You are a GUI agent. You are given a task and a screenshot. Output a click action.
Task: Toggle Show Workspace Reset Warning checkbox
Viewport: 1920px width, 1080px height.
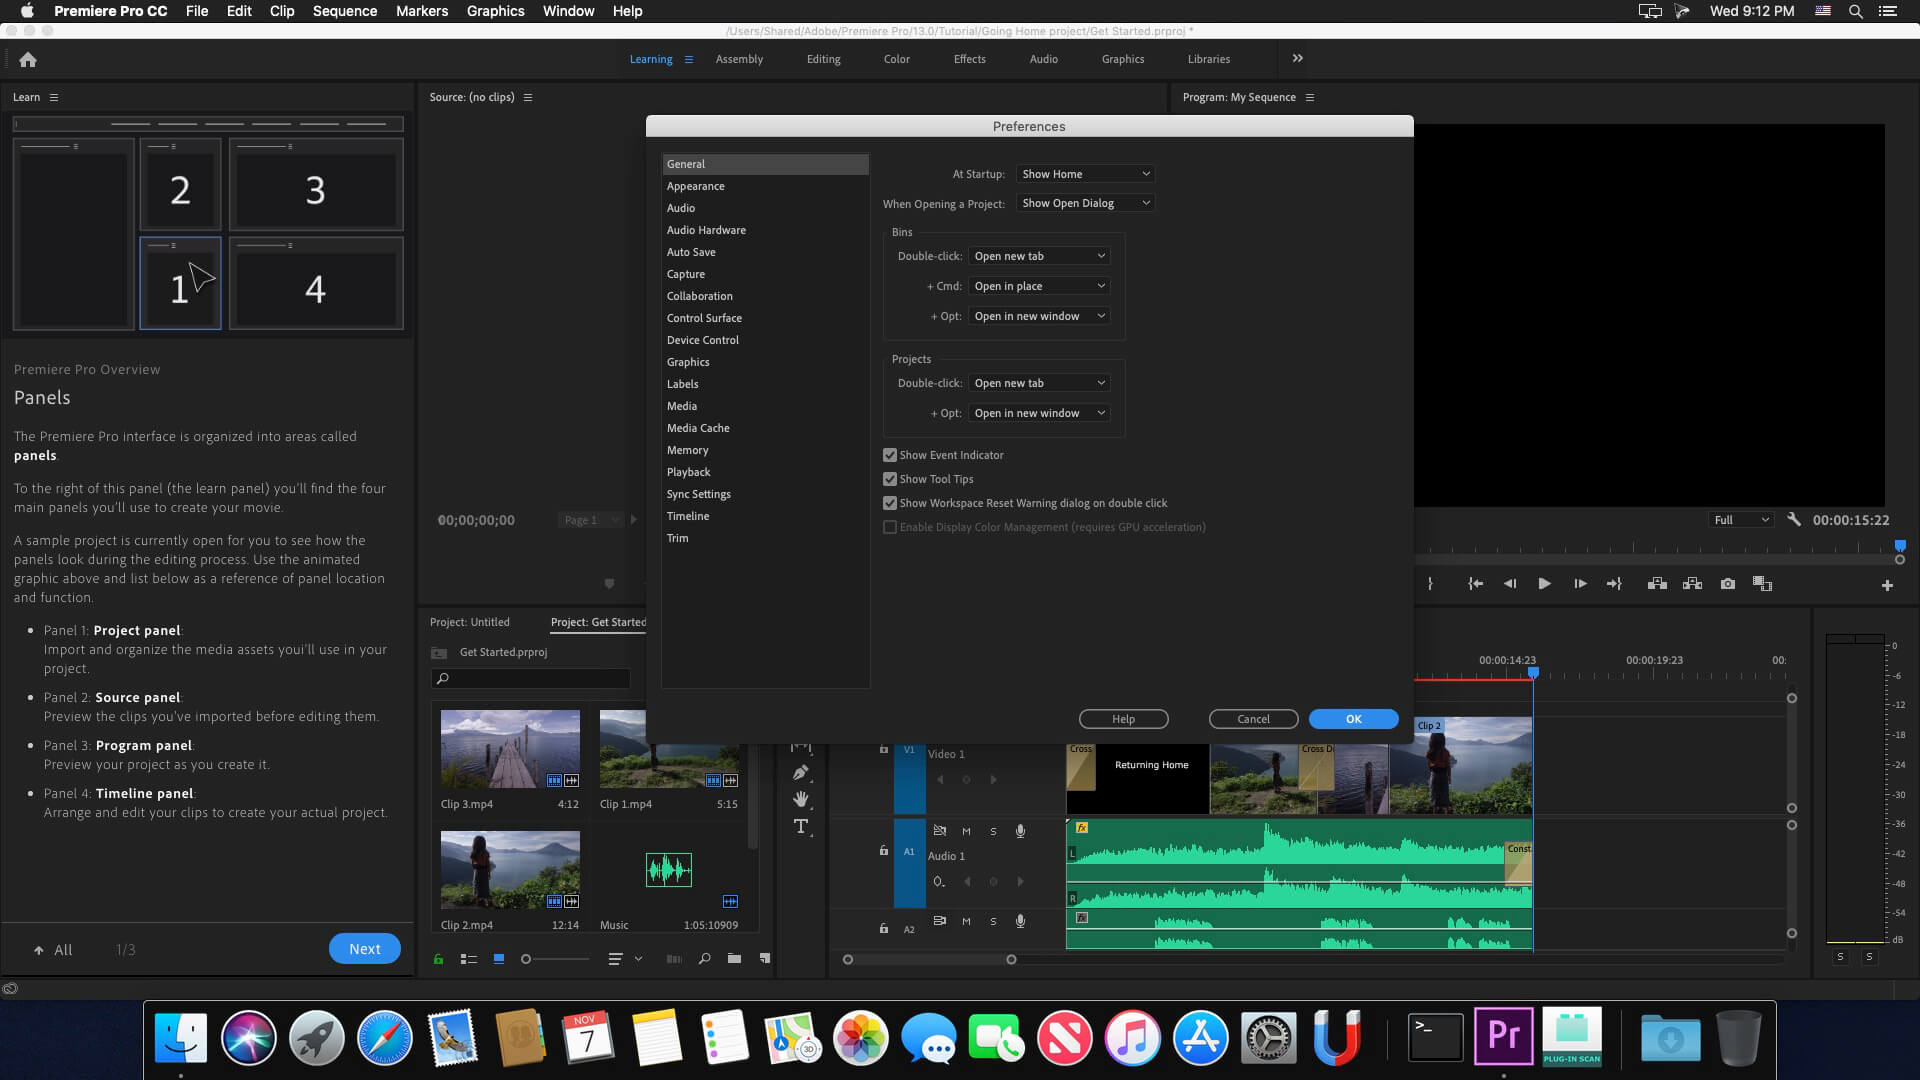coord(890,502)
